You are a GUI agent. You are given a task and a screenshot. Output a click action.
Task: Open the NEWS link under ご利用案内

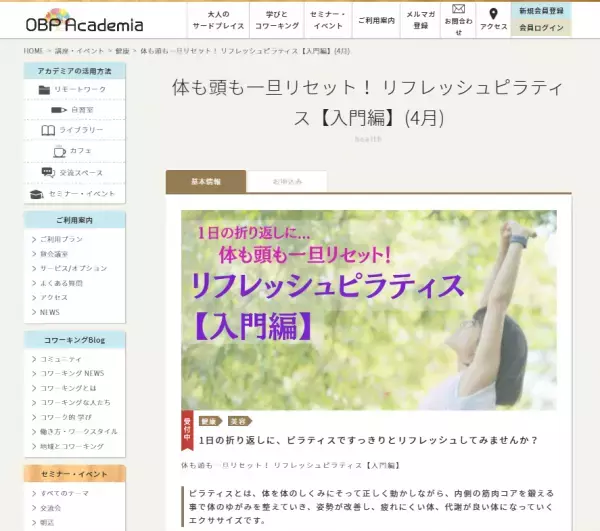coord(50,312)
